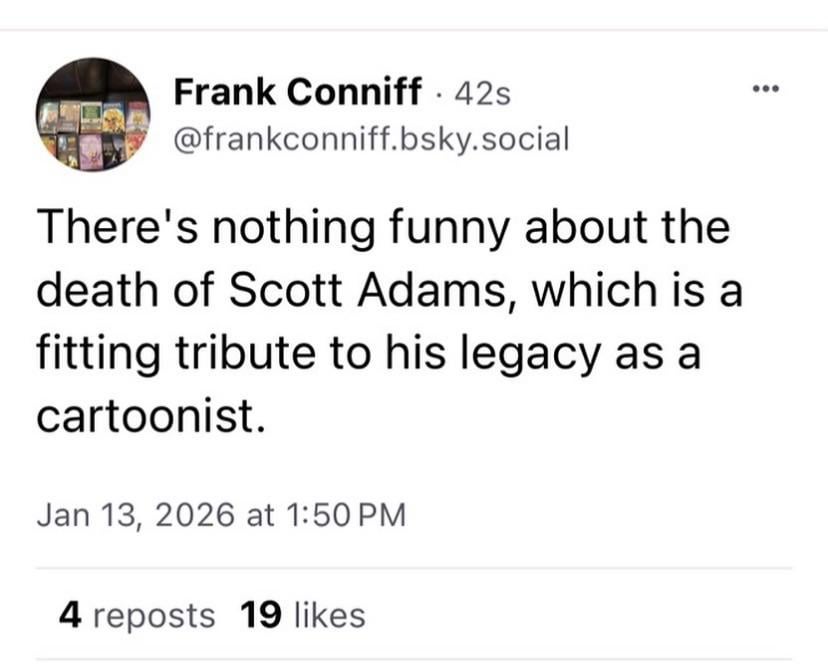
Task: Open the three-dot more options menu
Action: [x=765, y=89]
